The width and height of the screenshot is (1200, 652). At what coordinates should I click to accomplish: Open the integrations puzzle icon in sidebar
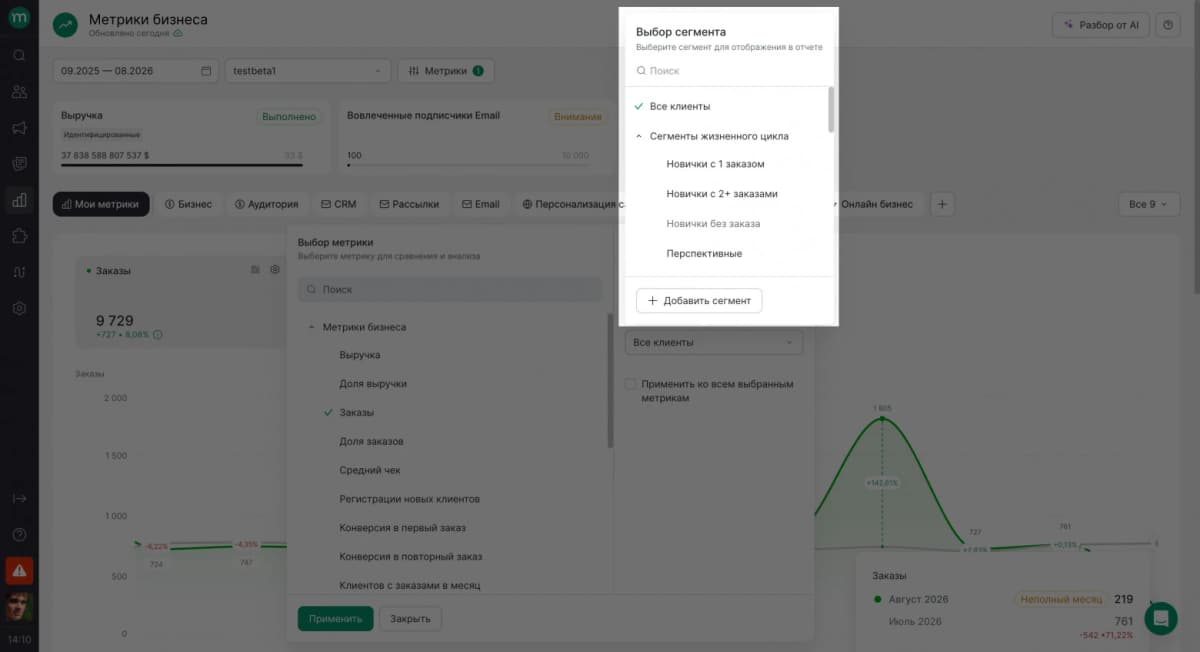19,236
